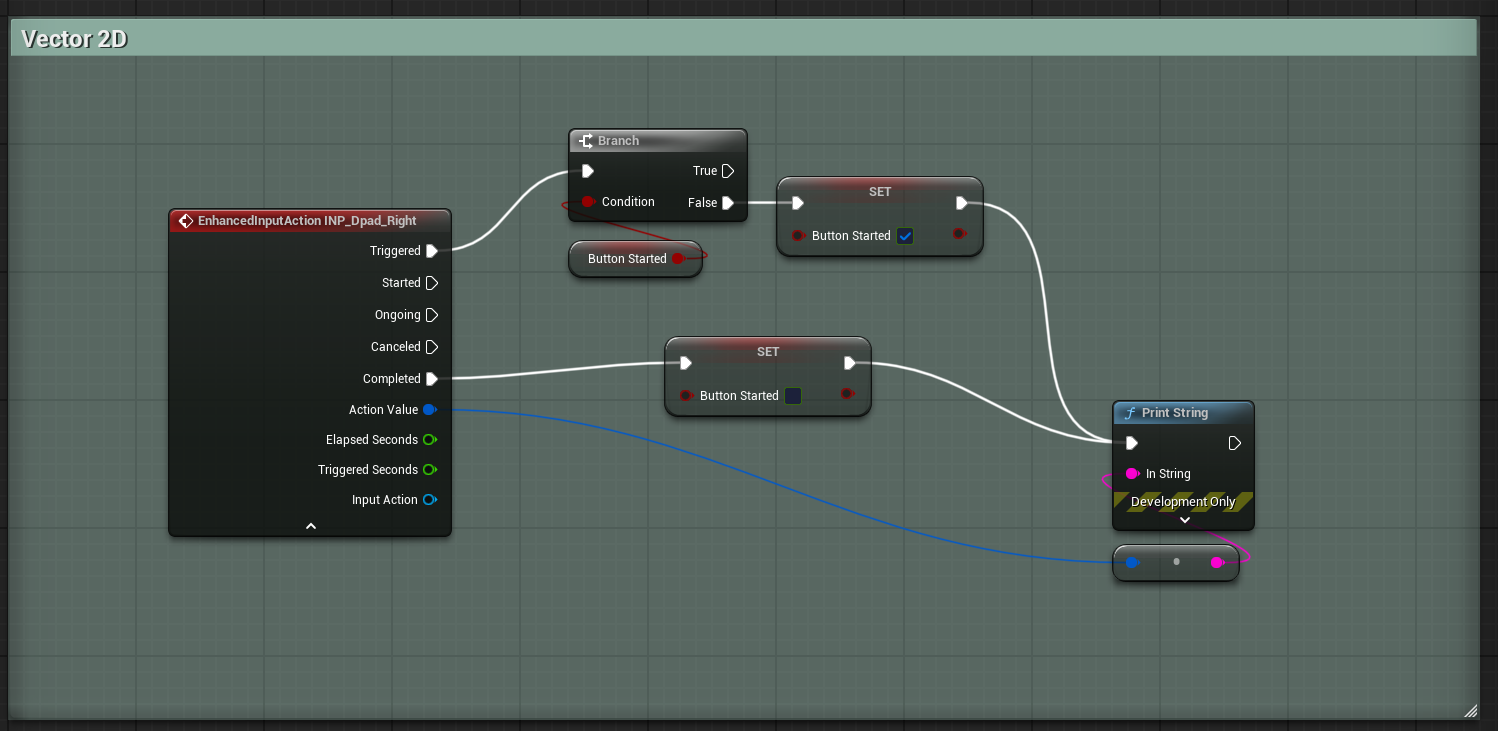Viewport: 1498px width, 731px height.
Task: Click the green Elapsed Seconds pin
Action: coord(429,440)
